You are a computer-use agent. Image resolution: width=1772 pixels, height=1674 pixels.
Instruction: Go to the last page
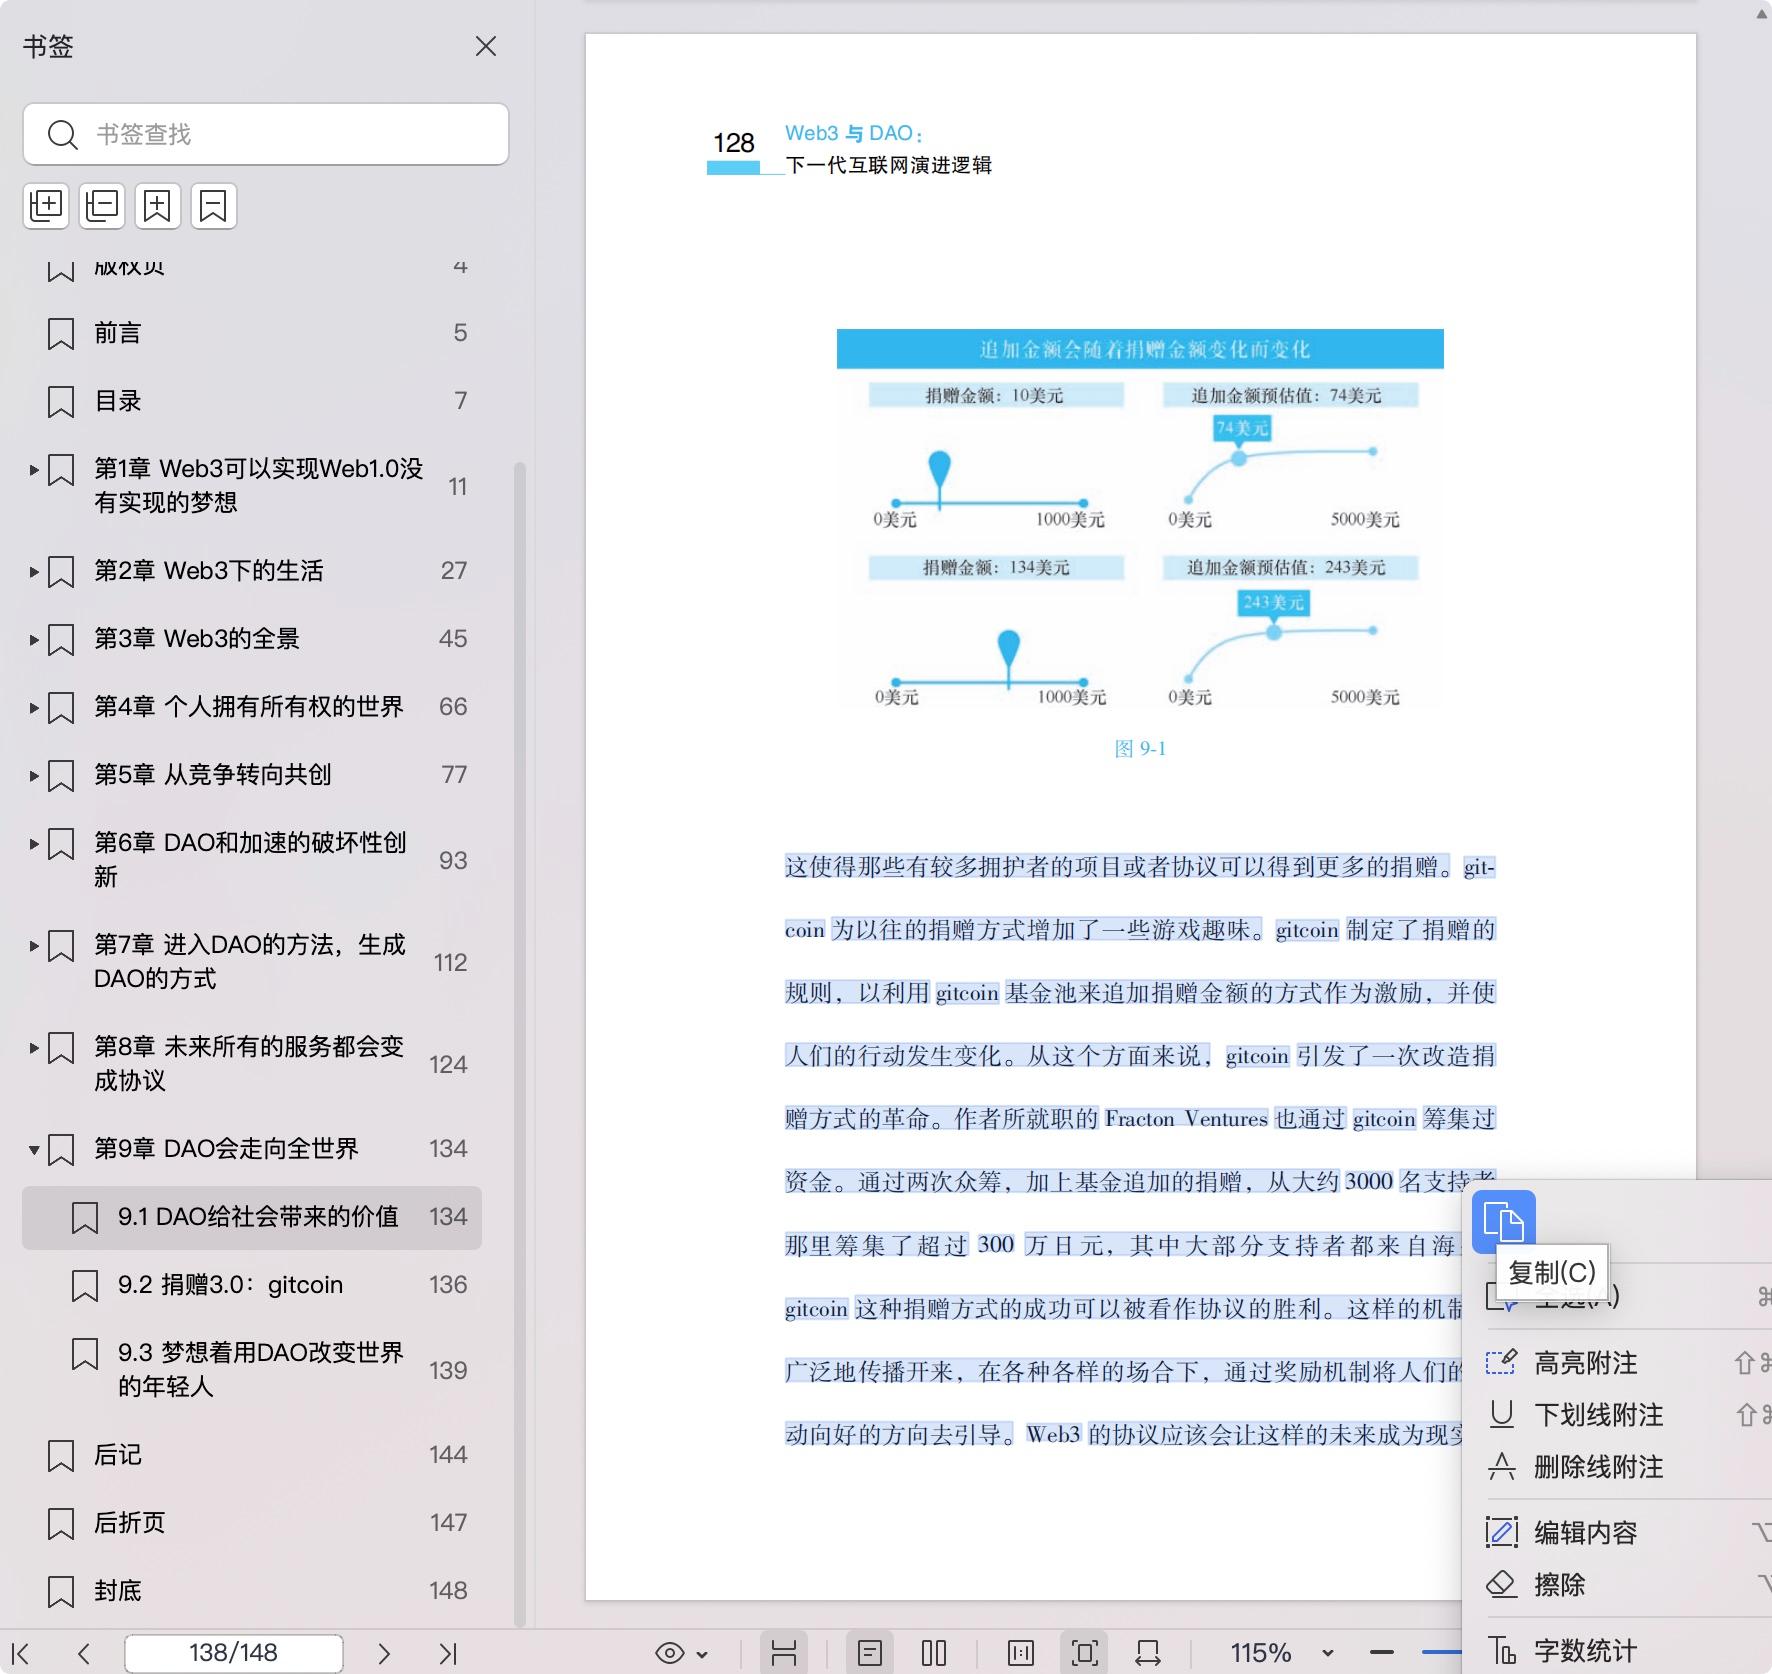pyautogui.click(x=448, y=1653)
